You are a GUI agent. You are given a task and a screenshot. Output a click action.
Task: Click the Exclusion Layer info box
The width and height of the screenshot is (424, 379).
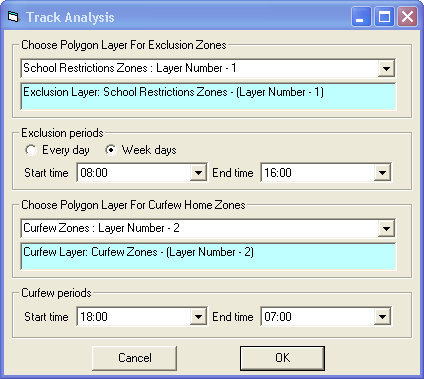point(208,97)
